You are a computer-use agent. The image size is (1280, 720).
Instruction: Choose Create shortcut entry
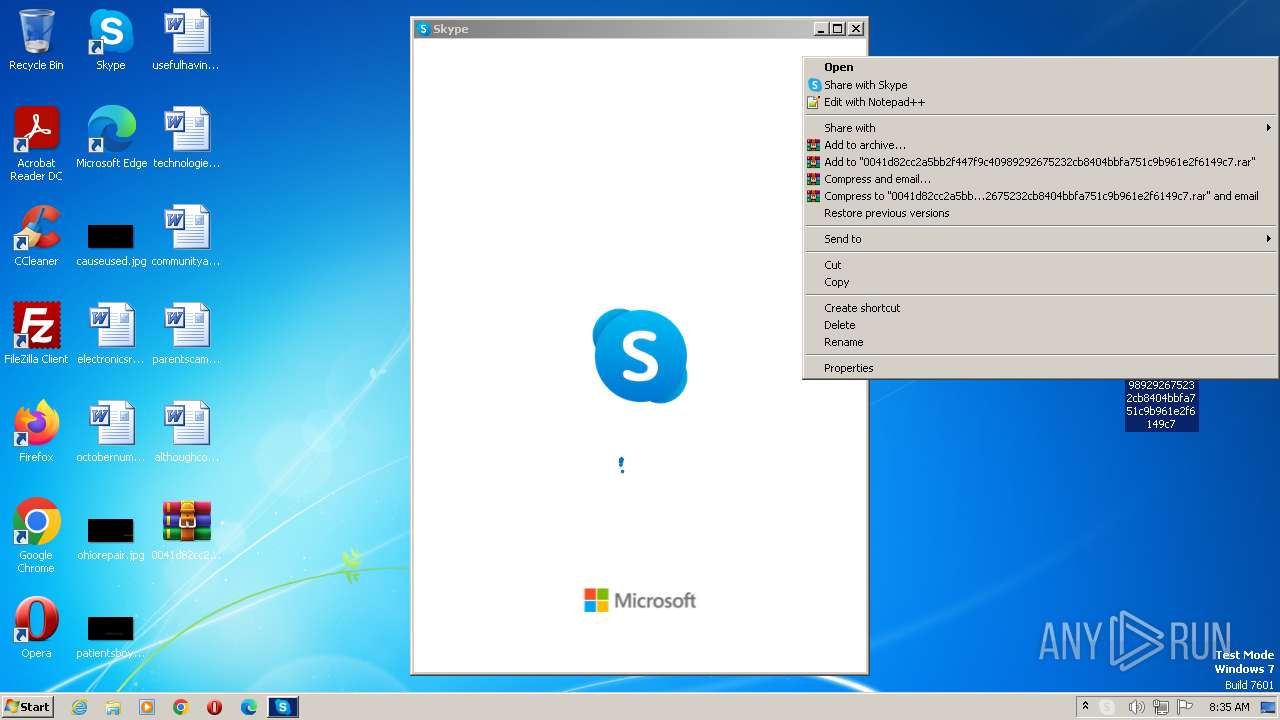tap(1040, 308)
